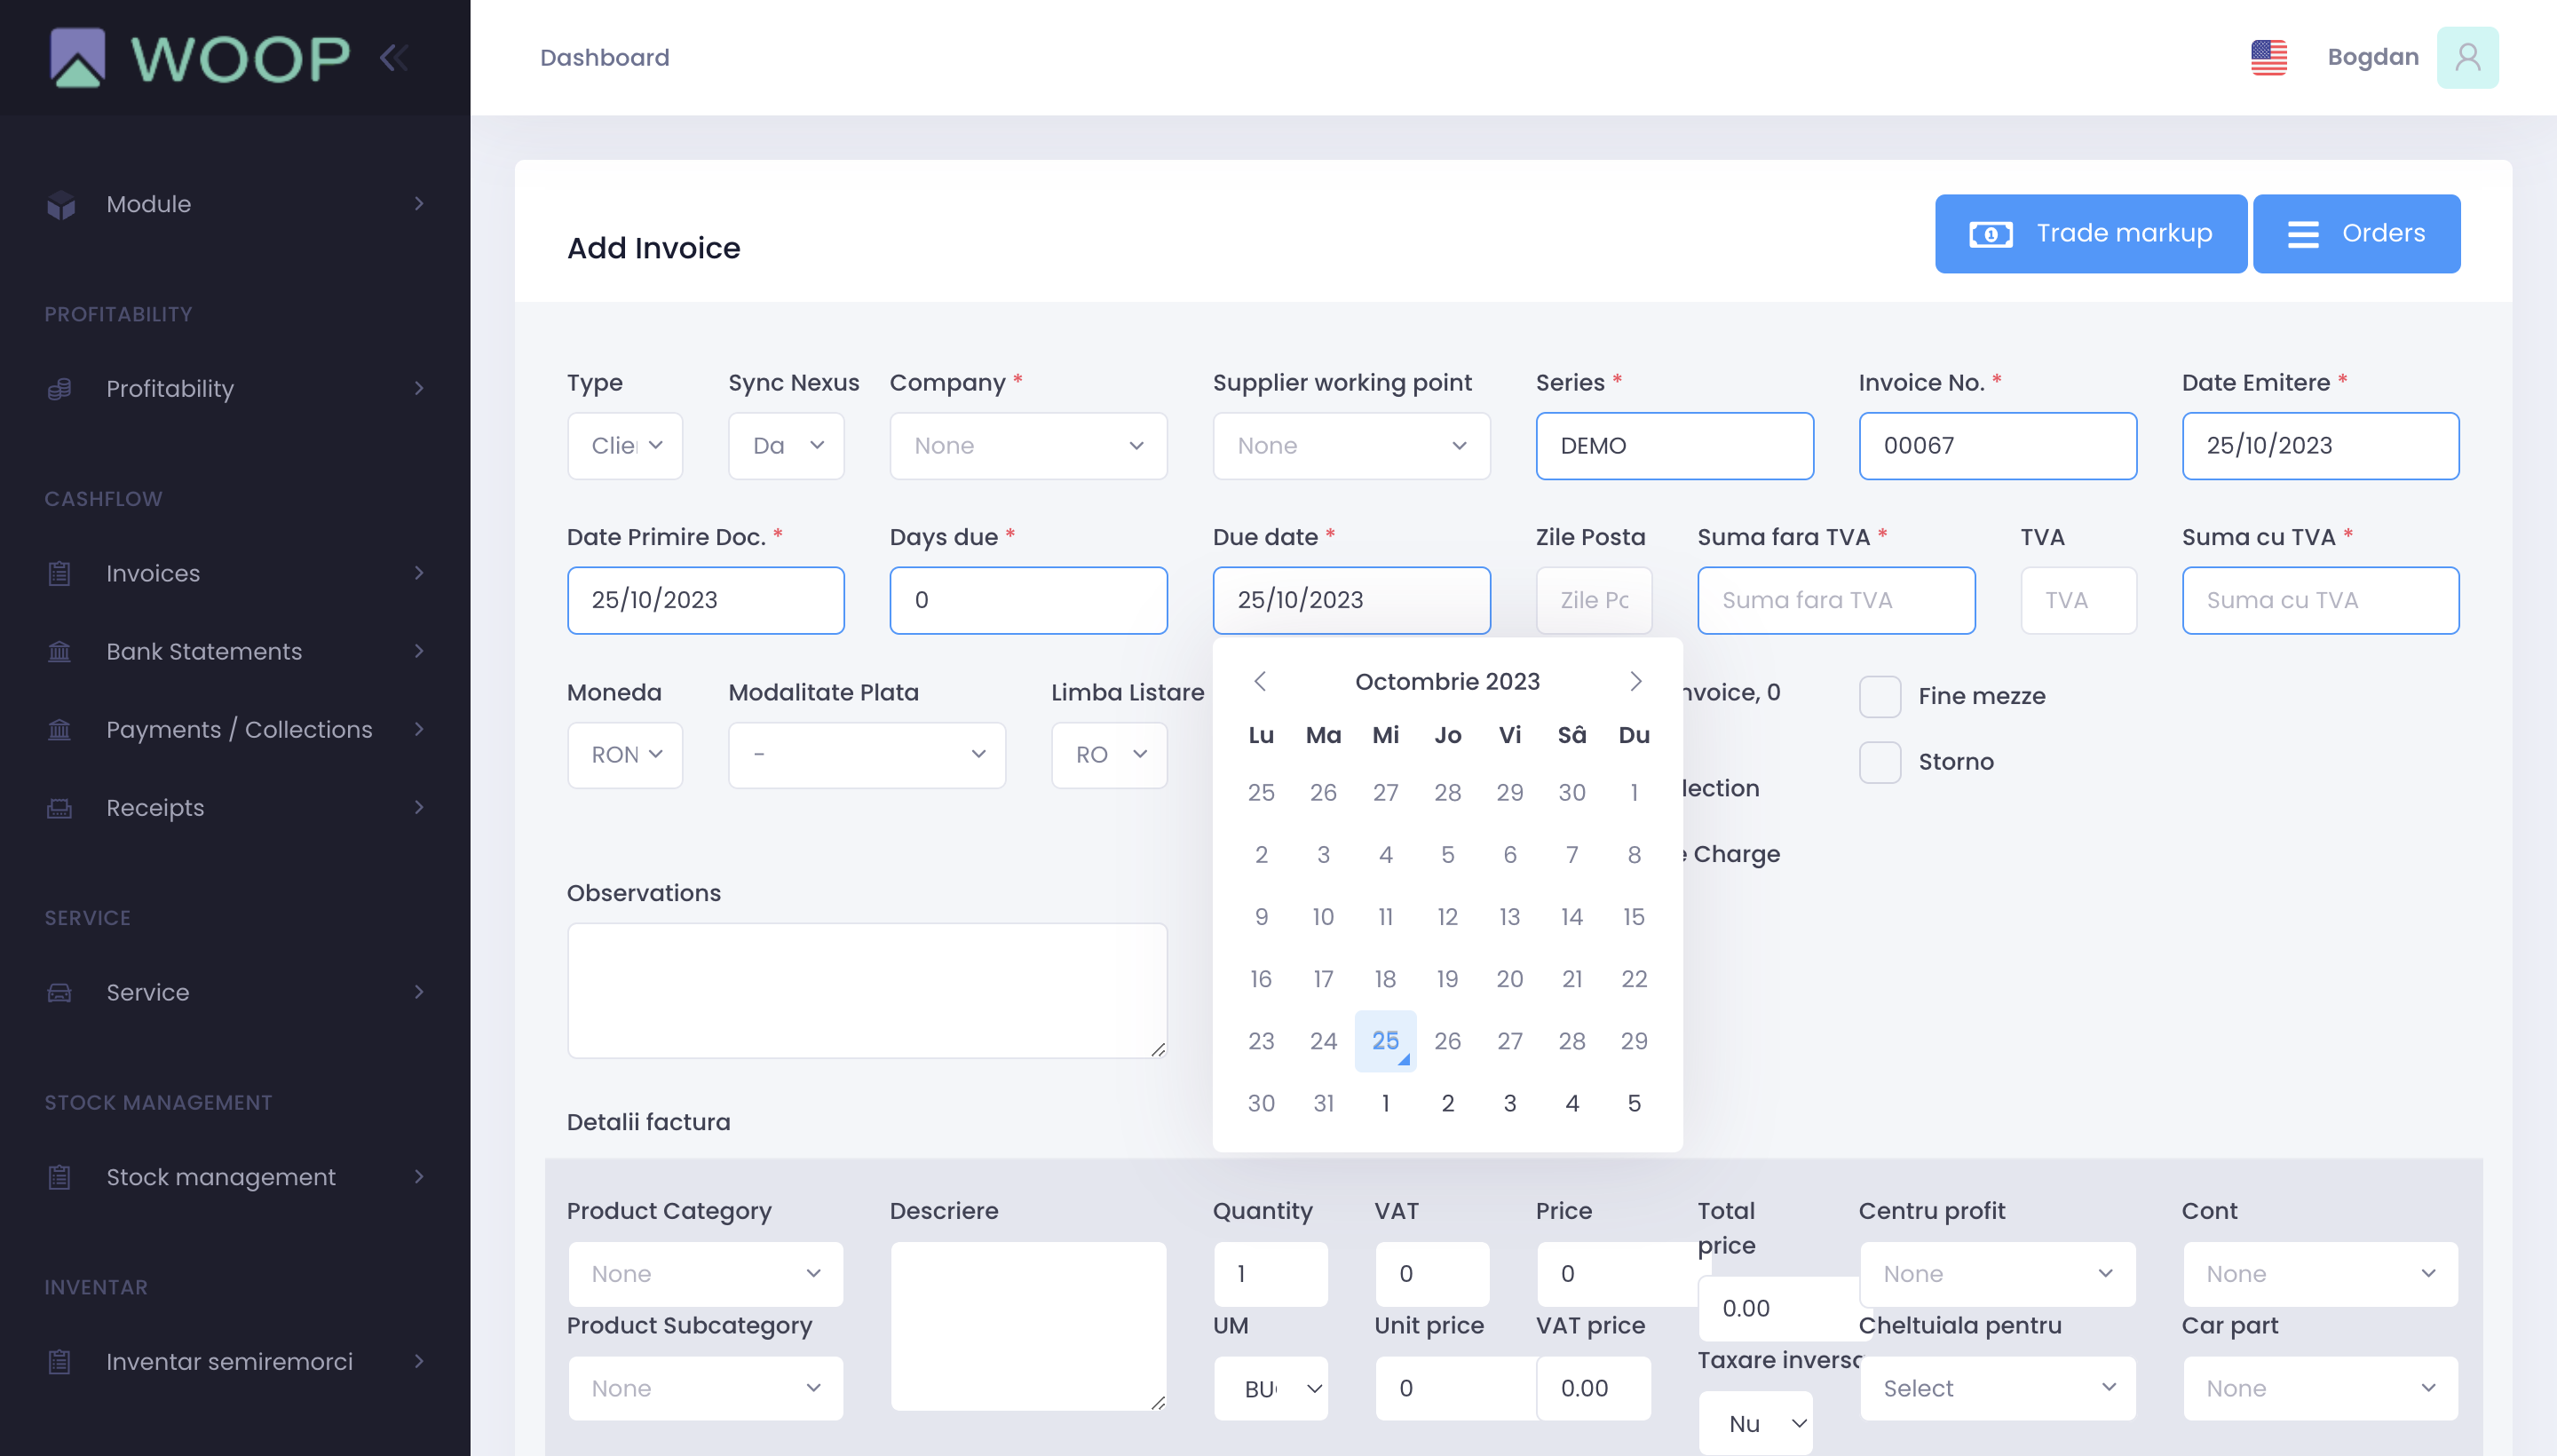Open the Type dropdown
The image size is (2557, 1456).
click(625, 446)
